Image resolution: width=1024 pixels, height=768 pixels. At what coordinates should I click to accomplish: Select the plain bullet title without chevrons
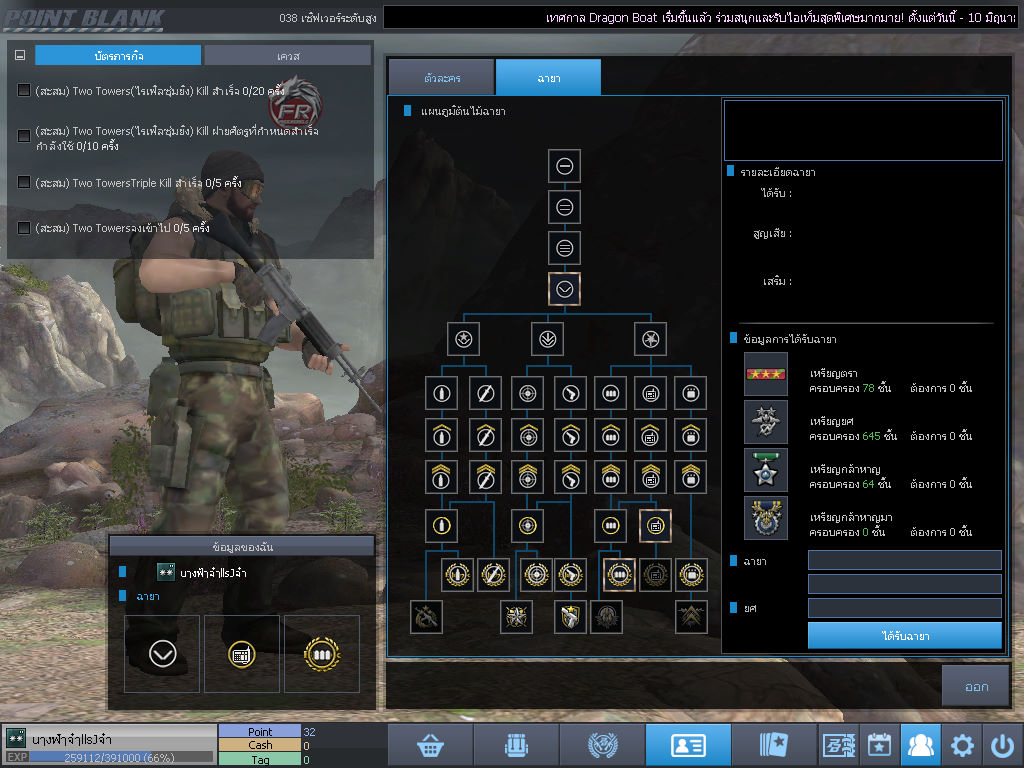tap(441, 393)
